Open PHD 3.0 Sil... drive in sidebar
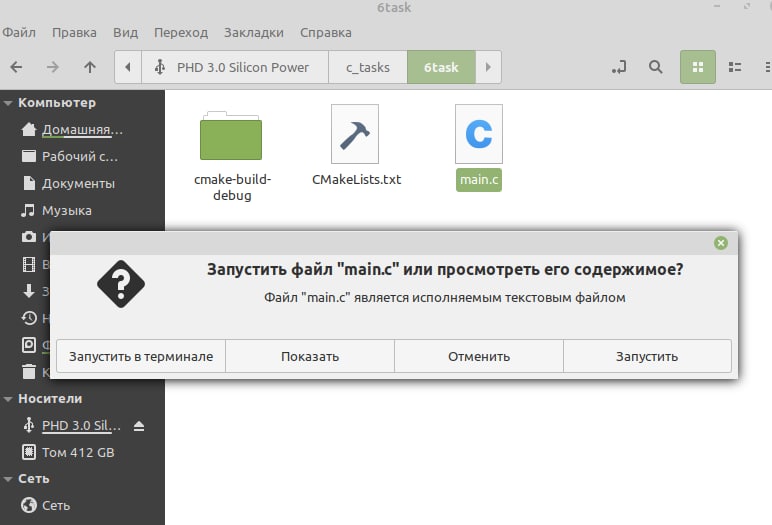Viewport: 772px width, 525px height. (81, 426)
